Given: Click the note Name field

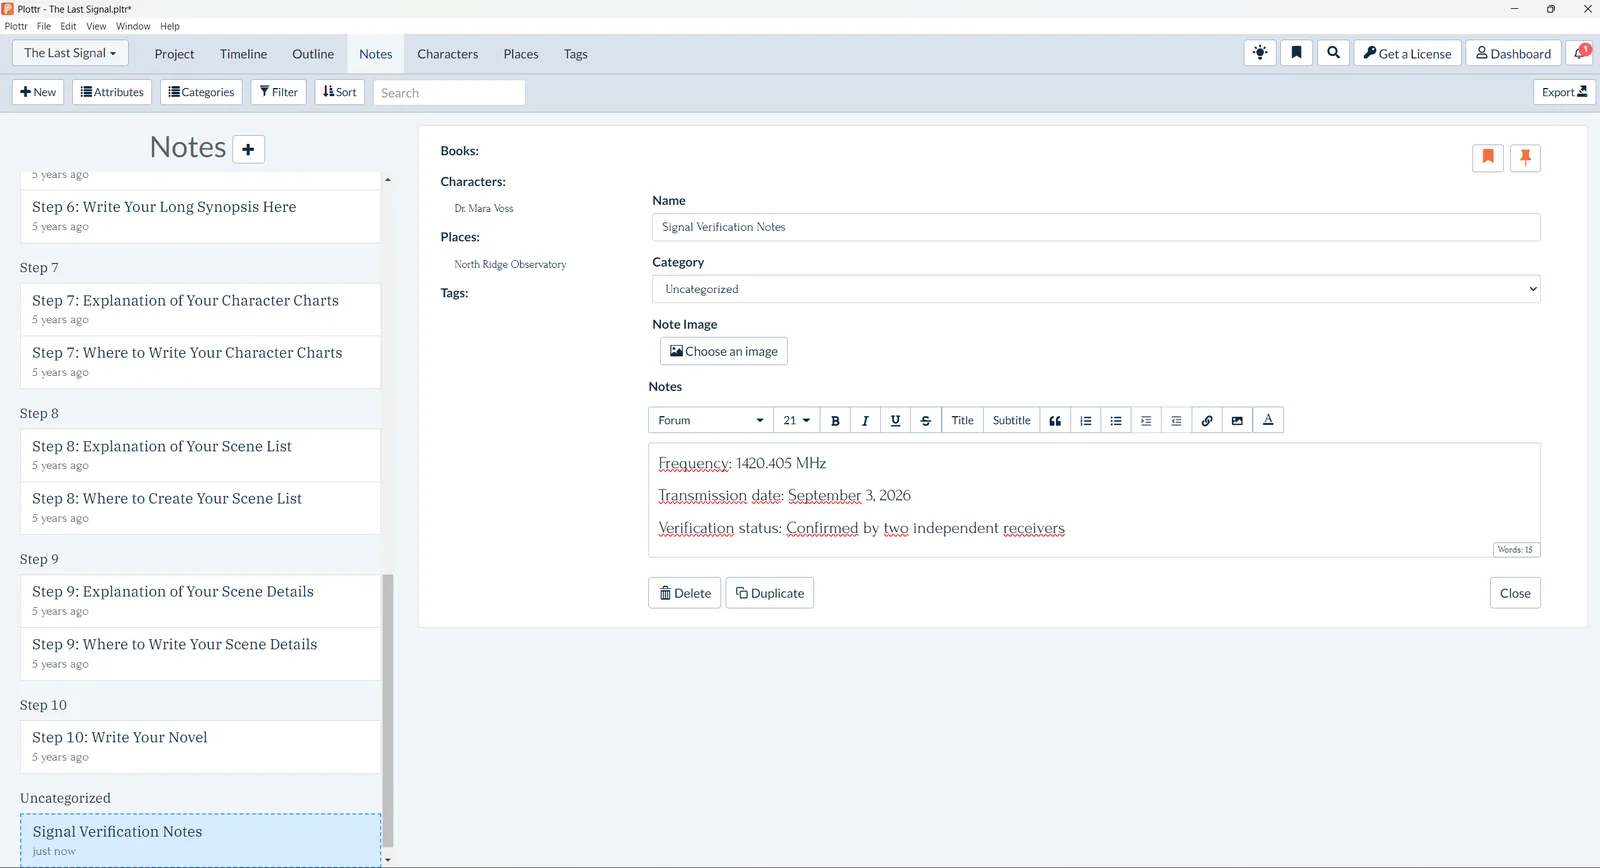Looking at the screenshot, I should [x=1096, y=227].
